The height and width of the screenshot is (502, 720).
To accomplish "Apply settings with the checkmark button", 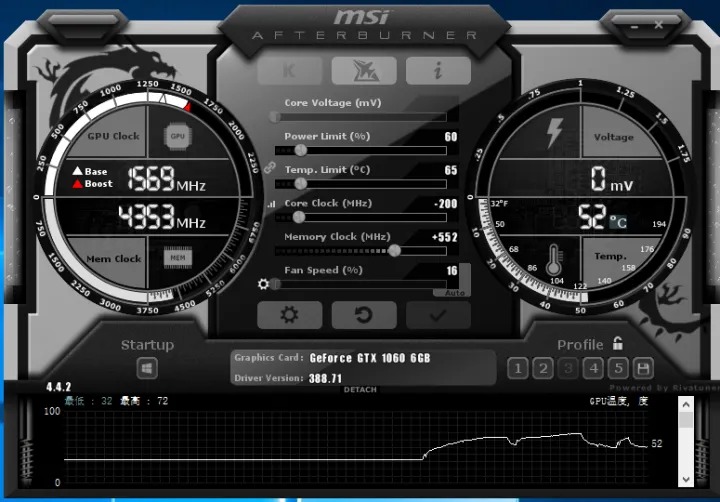I will (x=438, y=315).
